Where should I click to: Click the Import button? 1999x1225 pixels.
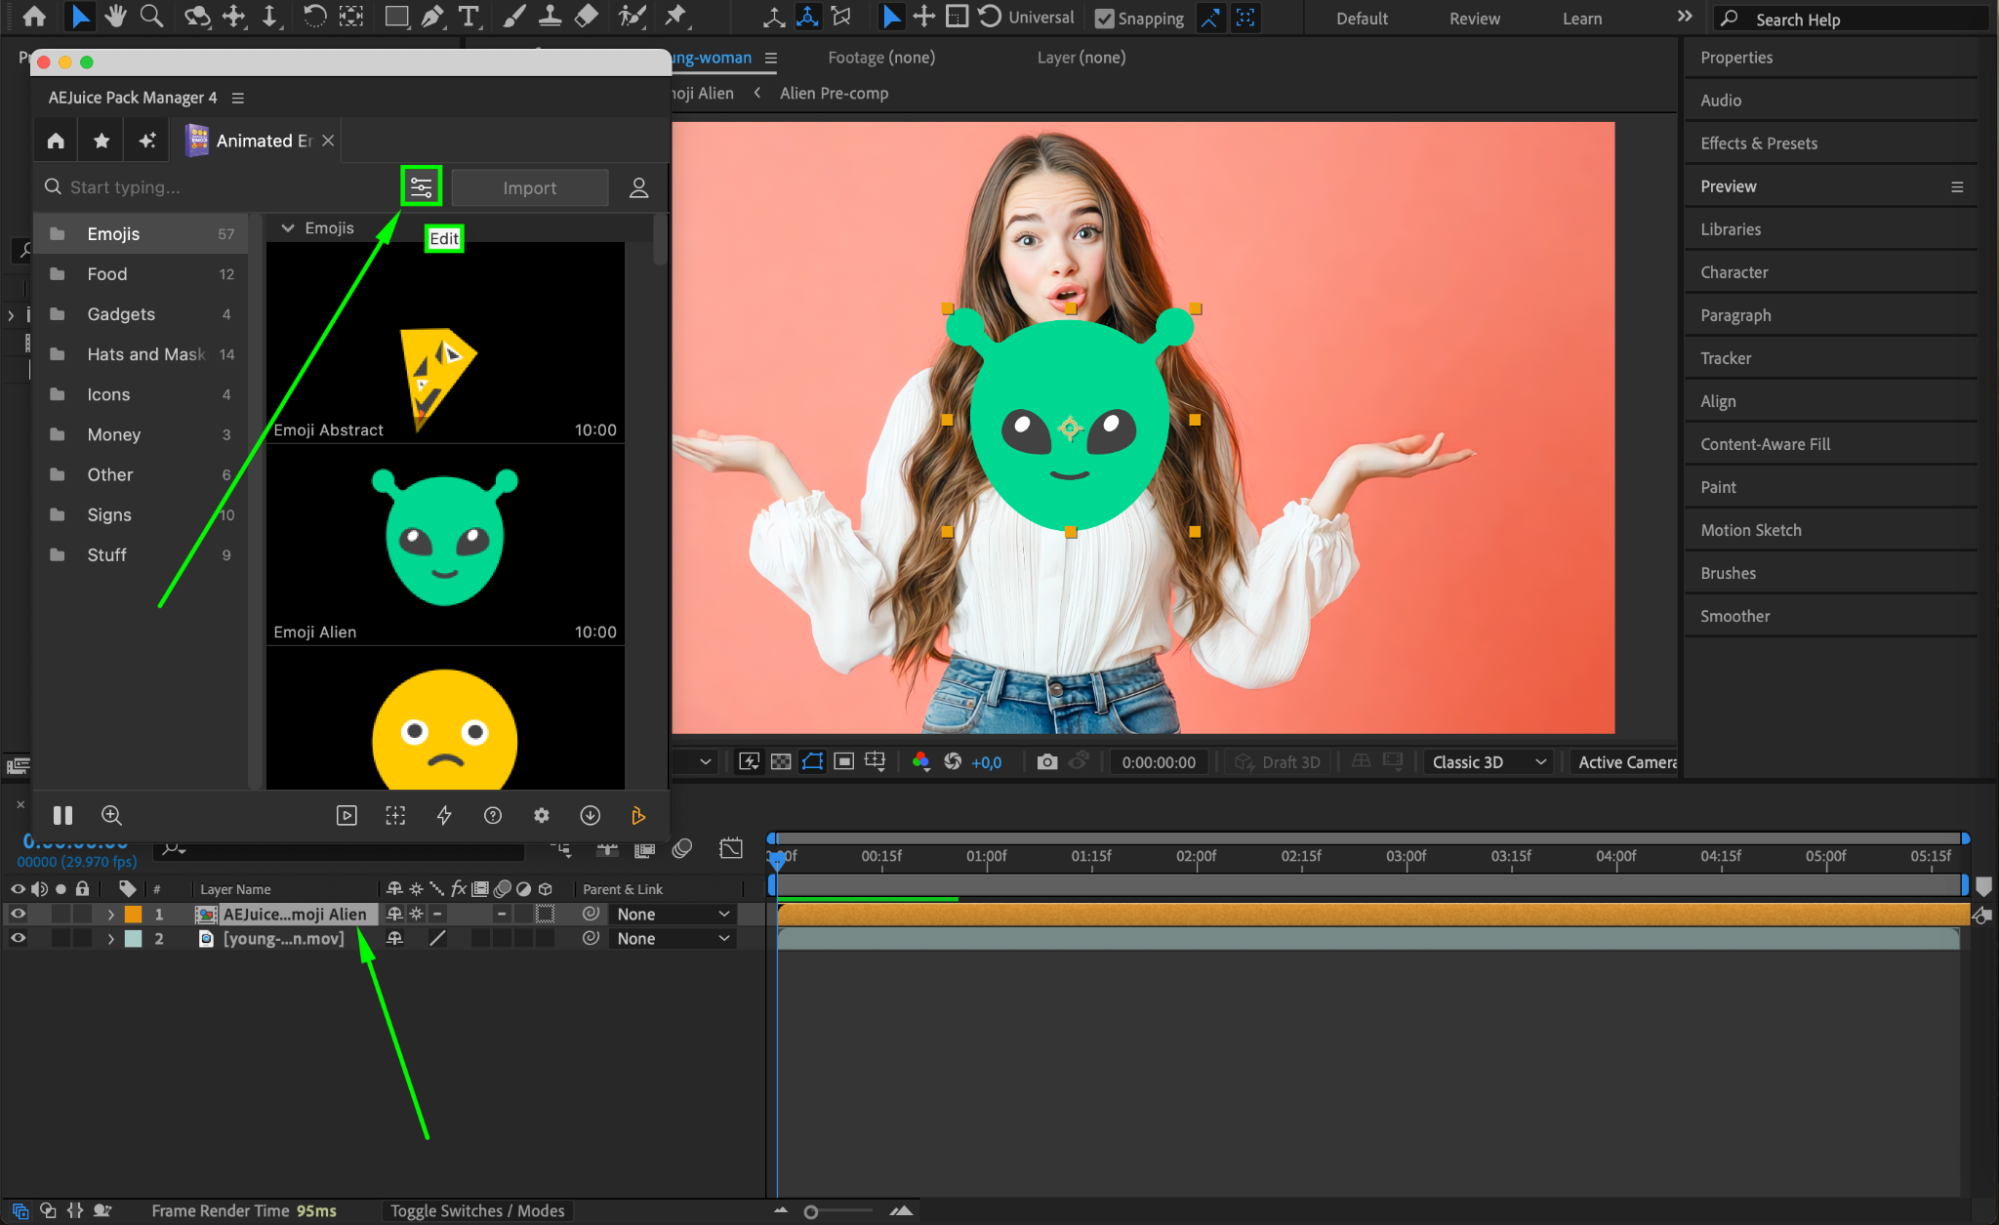[x=529, y=188]
